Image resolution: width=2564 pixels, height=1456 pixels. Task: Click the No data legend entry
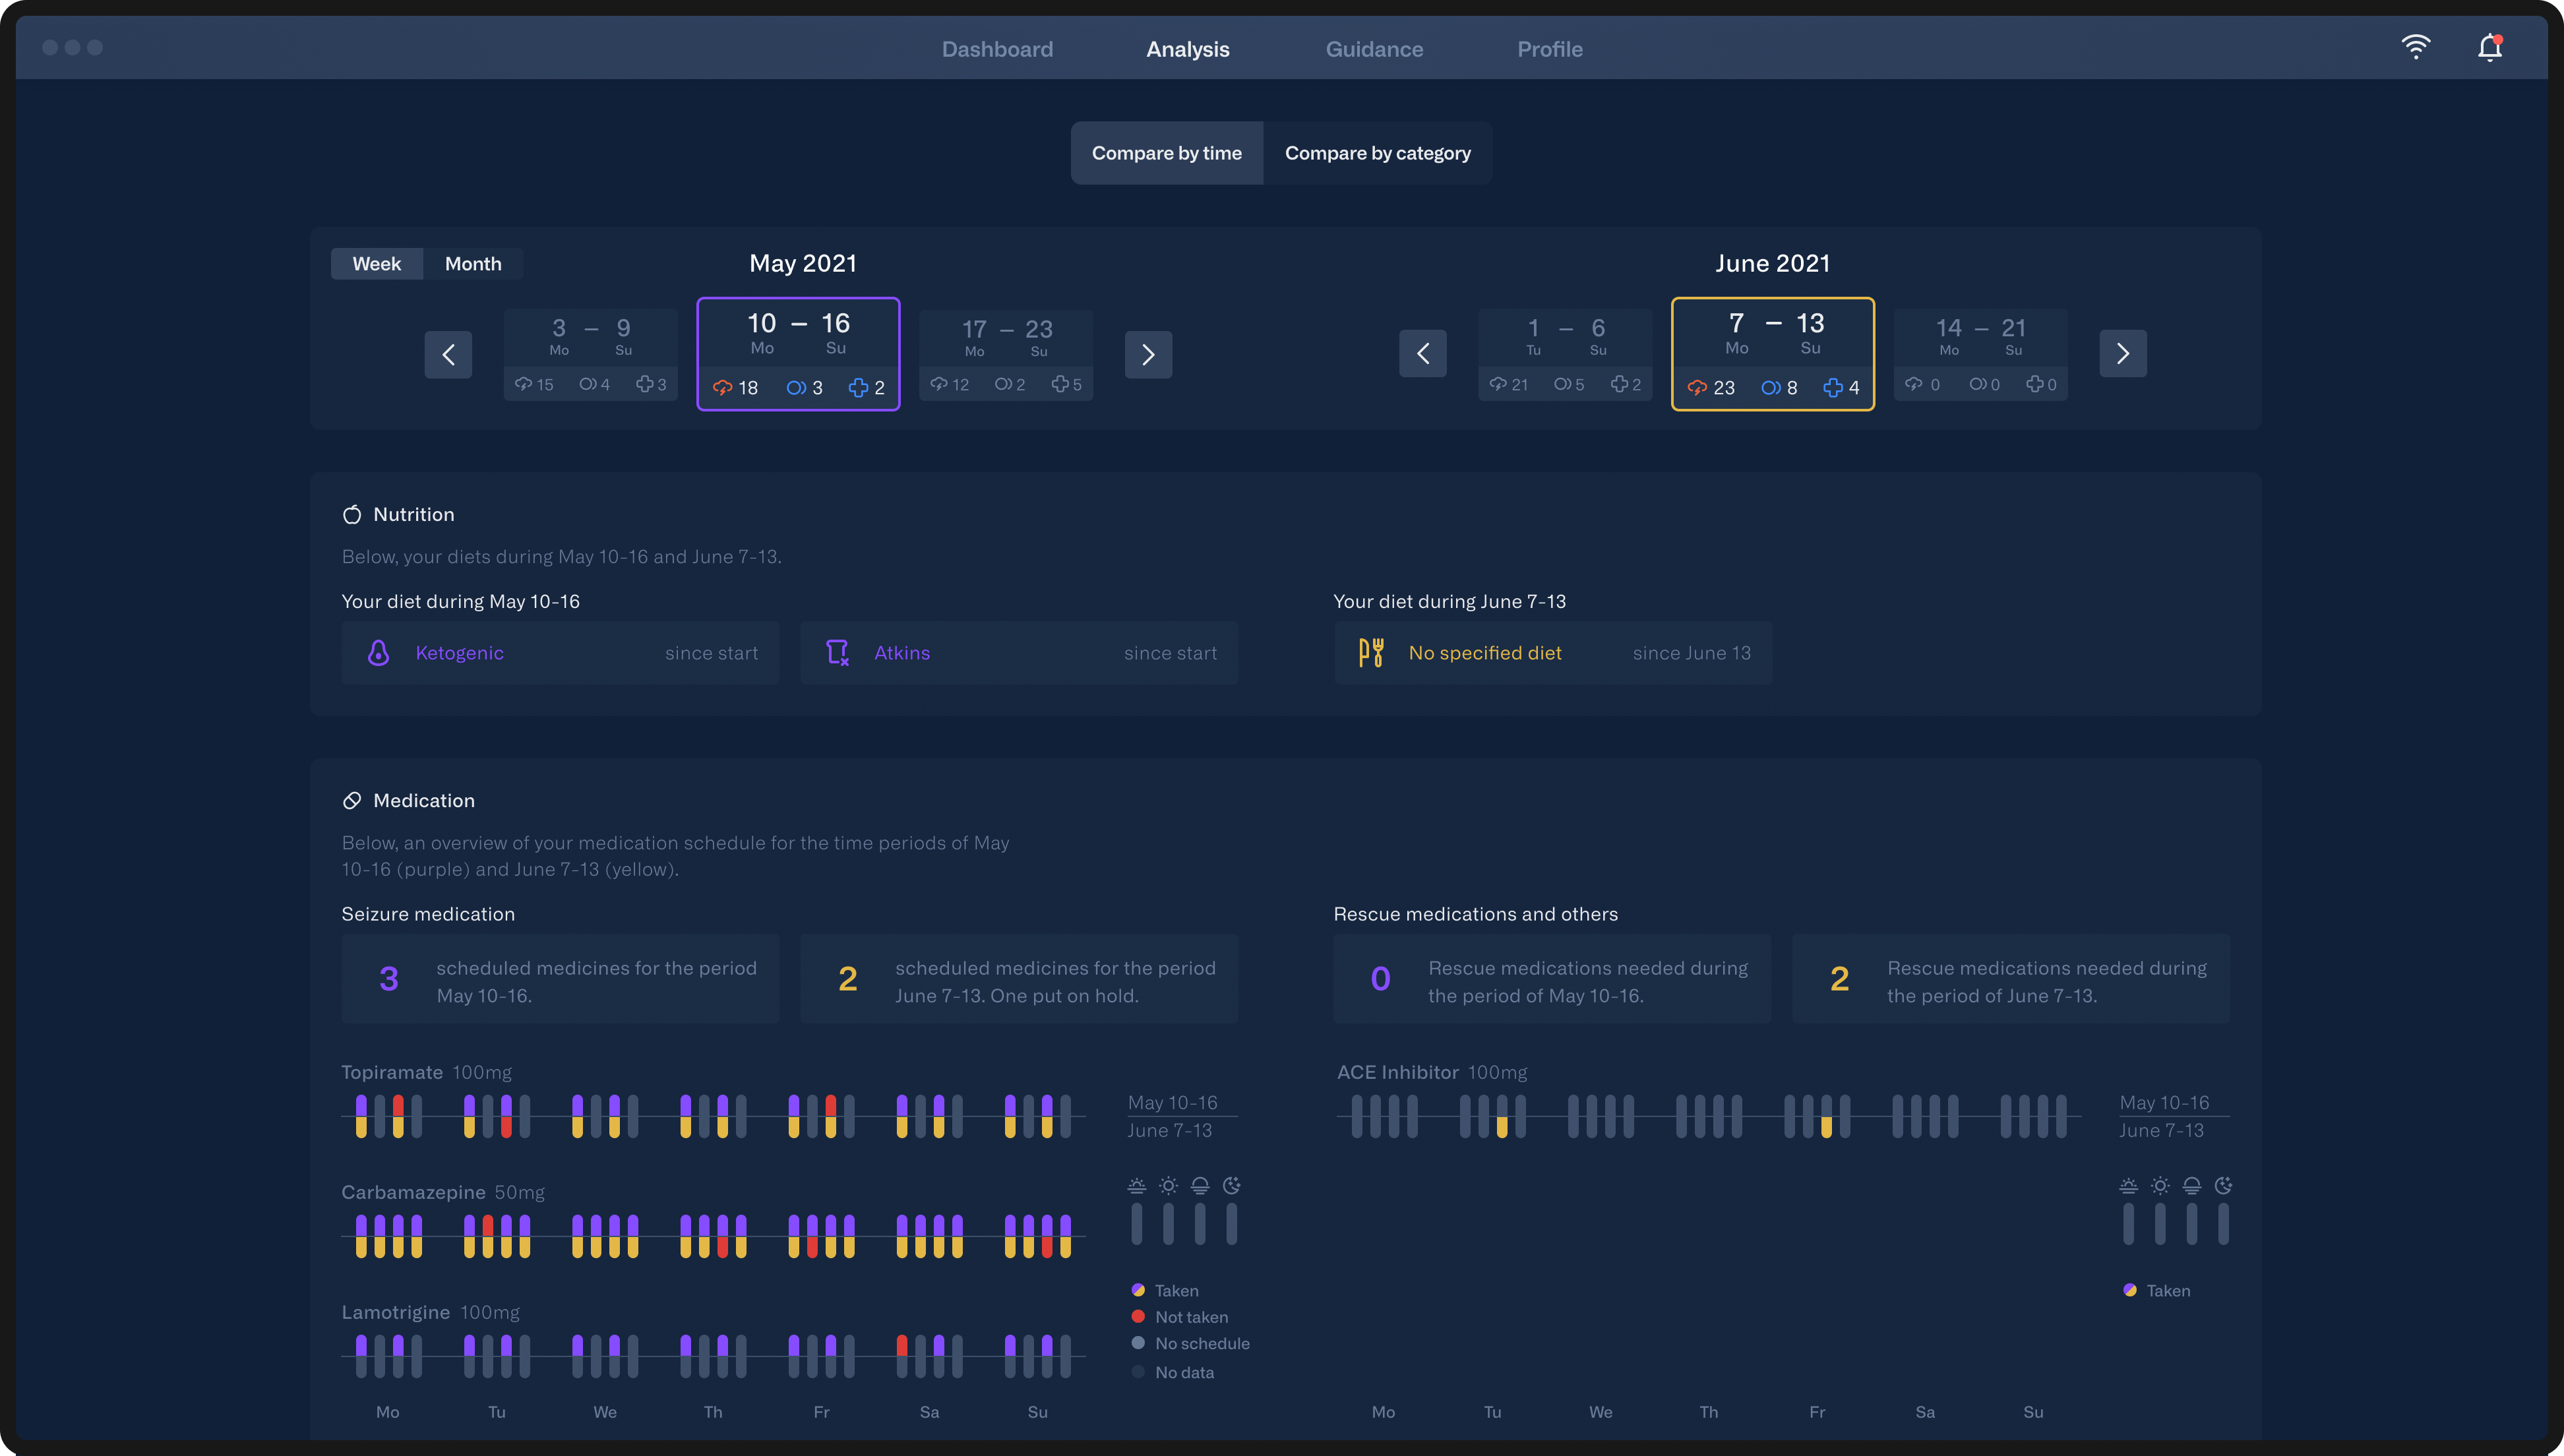coord(1173,1372)
